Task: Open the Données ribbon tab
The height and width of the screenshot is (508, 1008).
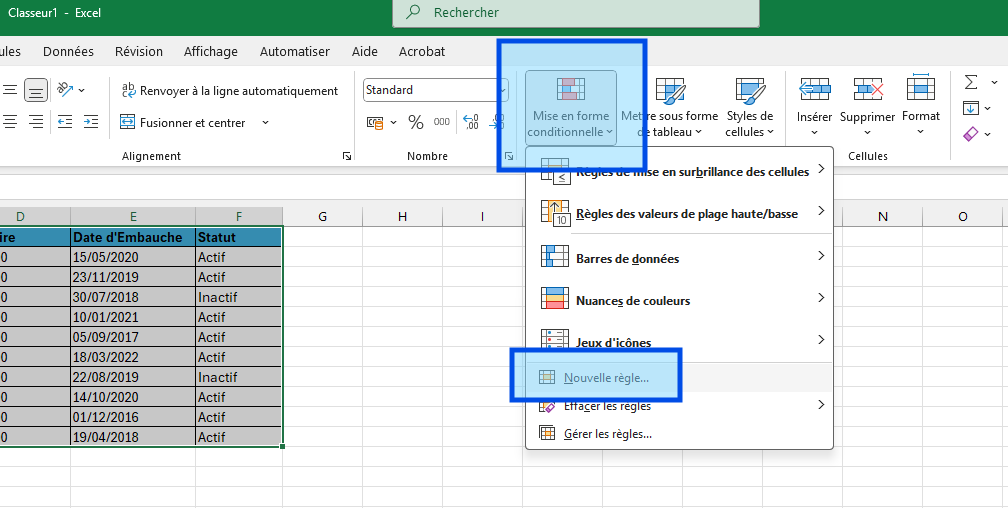Action: [68, 51]
